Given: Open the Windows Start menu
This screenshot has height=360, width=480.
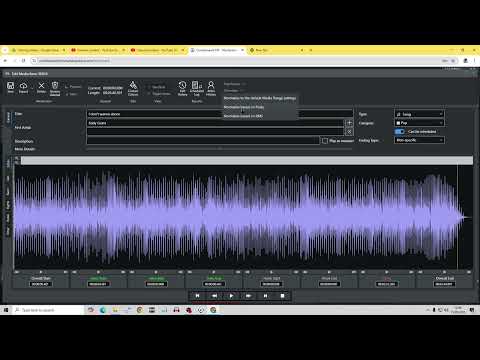Looking at the screenshot, I should 6,310.
